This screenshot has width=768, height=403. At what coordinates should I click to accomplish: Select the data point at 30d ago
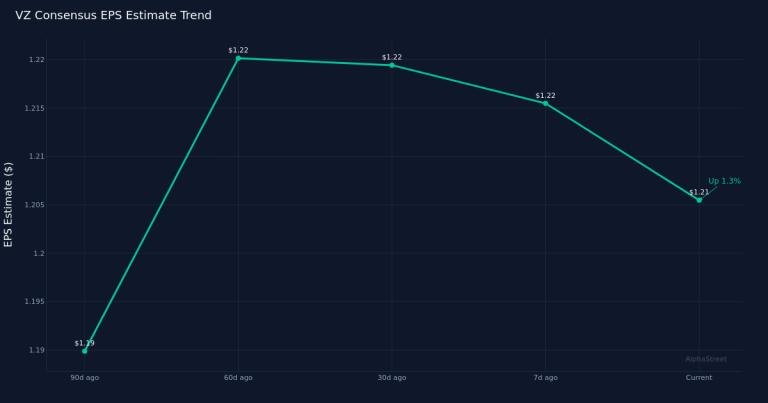392,65
